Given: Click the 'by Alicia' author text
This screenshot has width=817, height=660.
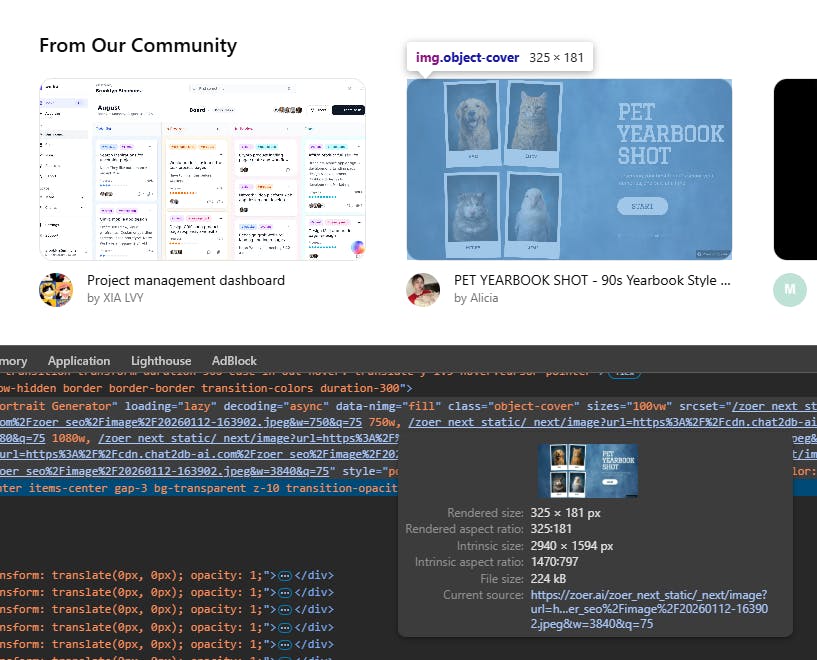Looking at the screenshot, I should 476,298.
